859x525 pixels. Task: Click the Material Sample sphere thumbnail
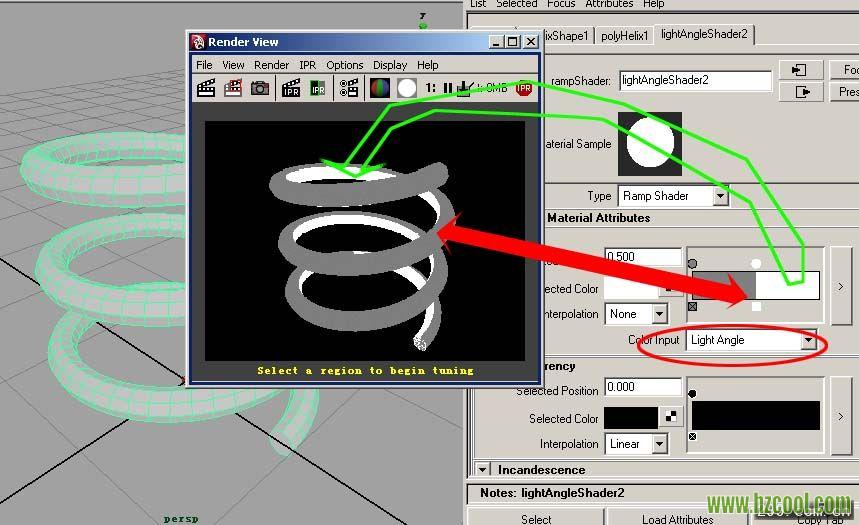[650, 144]
